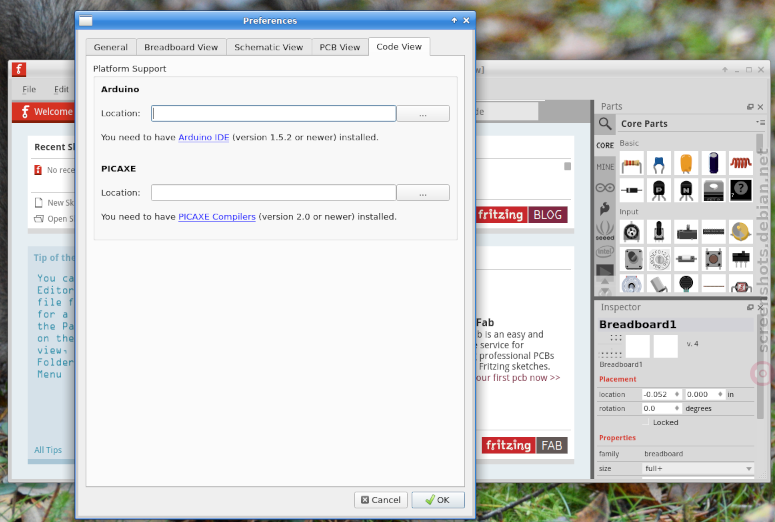Viewport: 775px width, 522px height.
Task: Open the File menu in Fritzing window
Action: 29,89
